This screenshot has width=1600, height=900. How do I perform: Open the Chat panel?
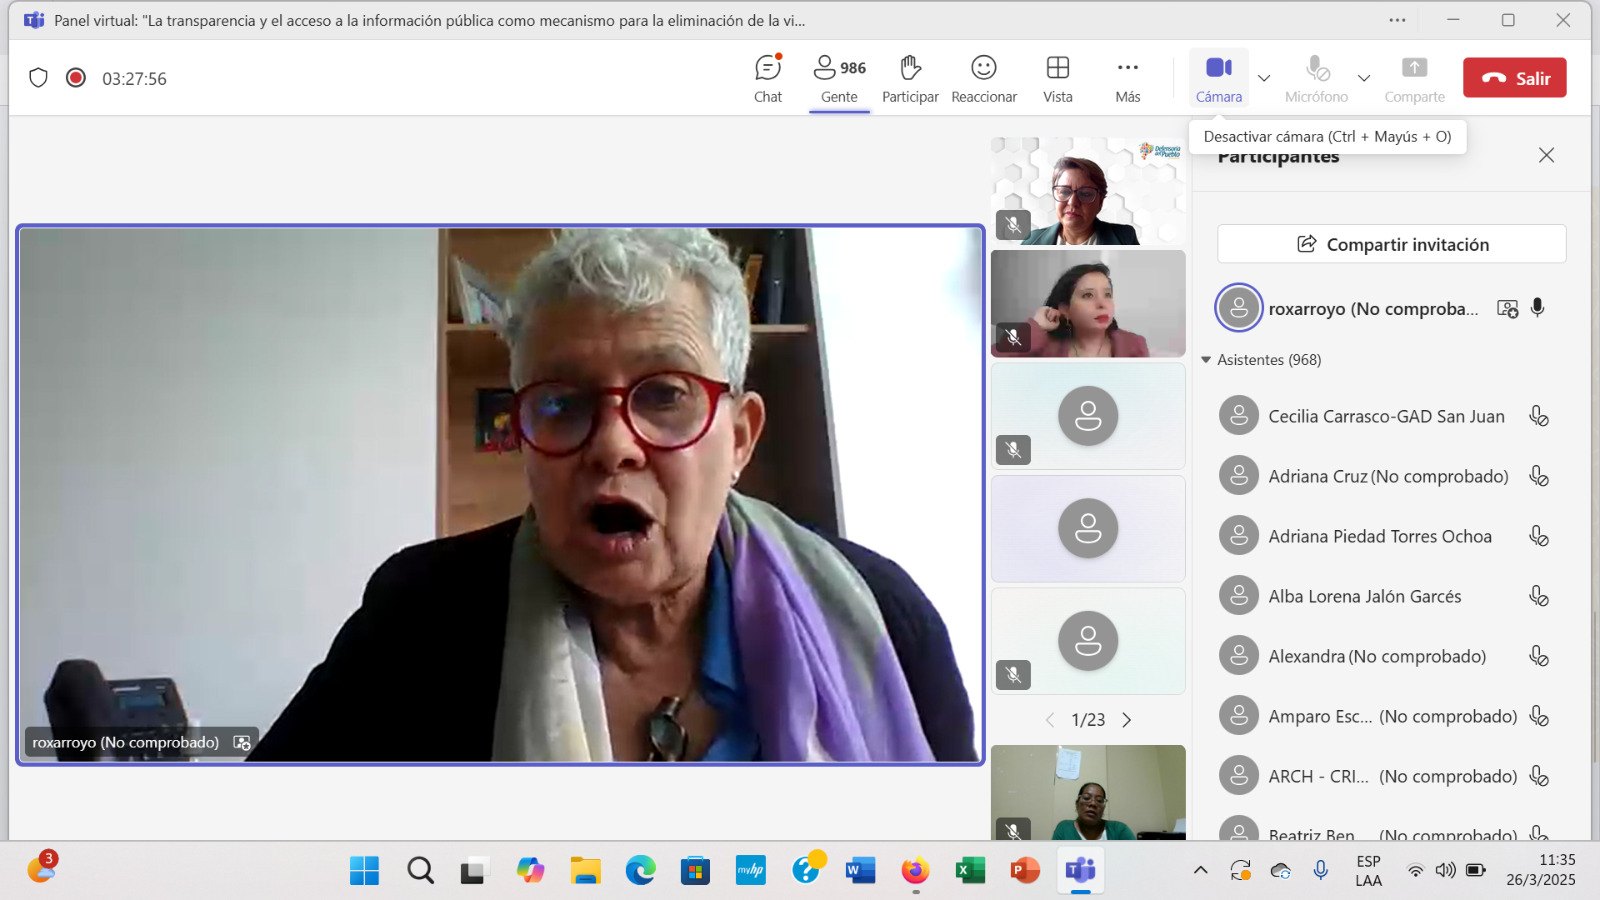click(x=767, y=78)
